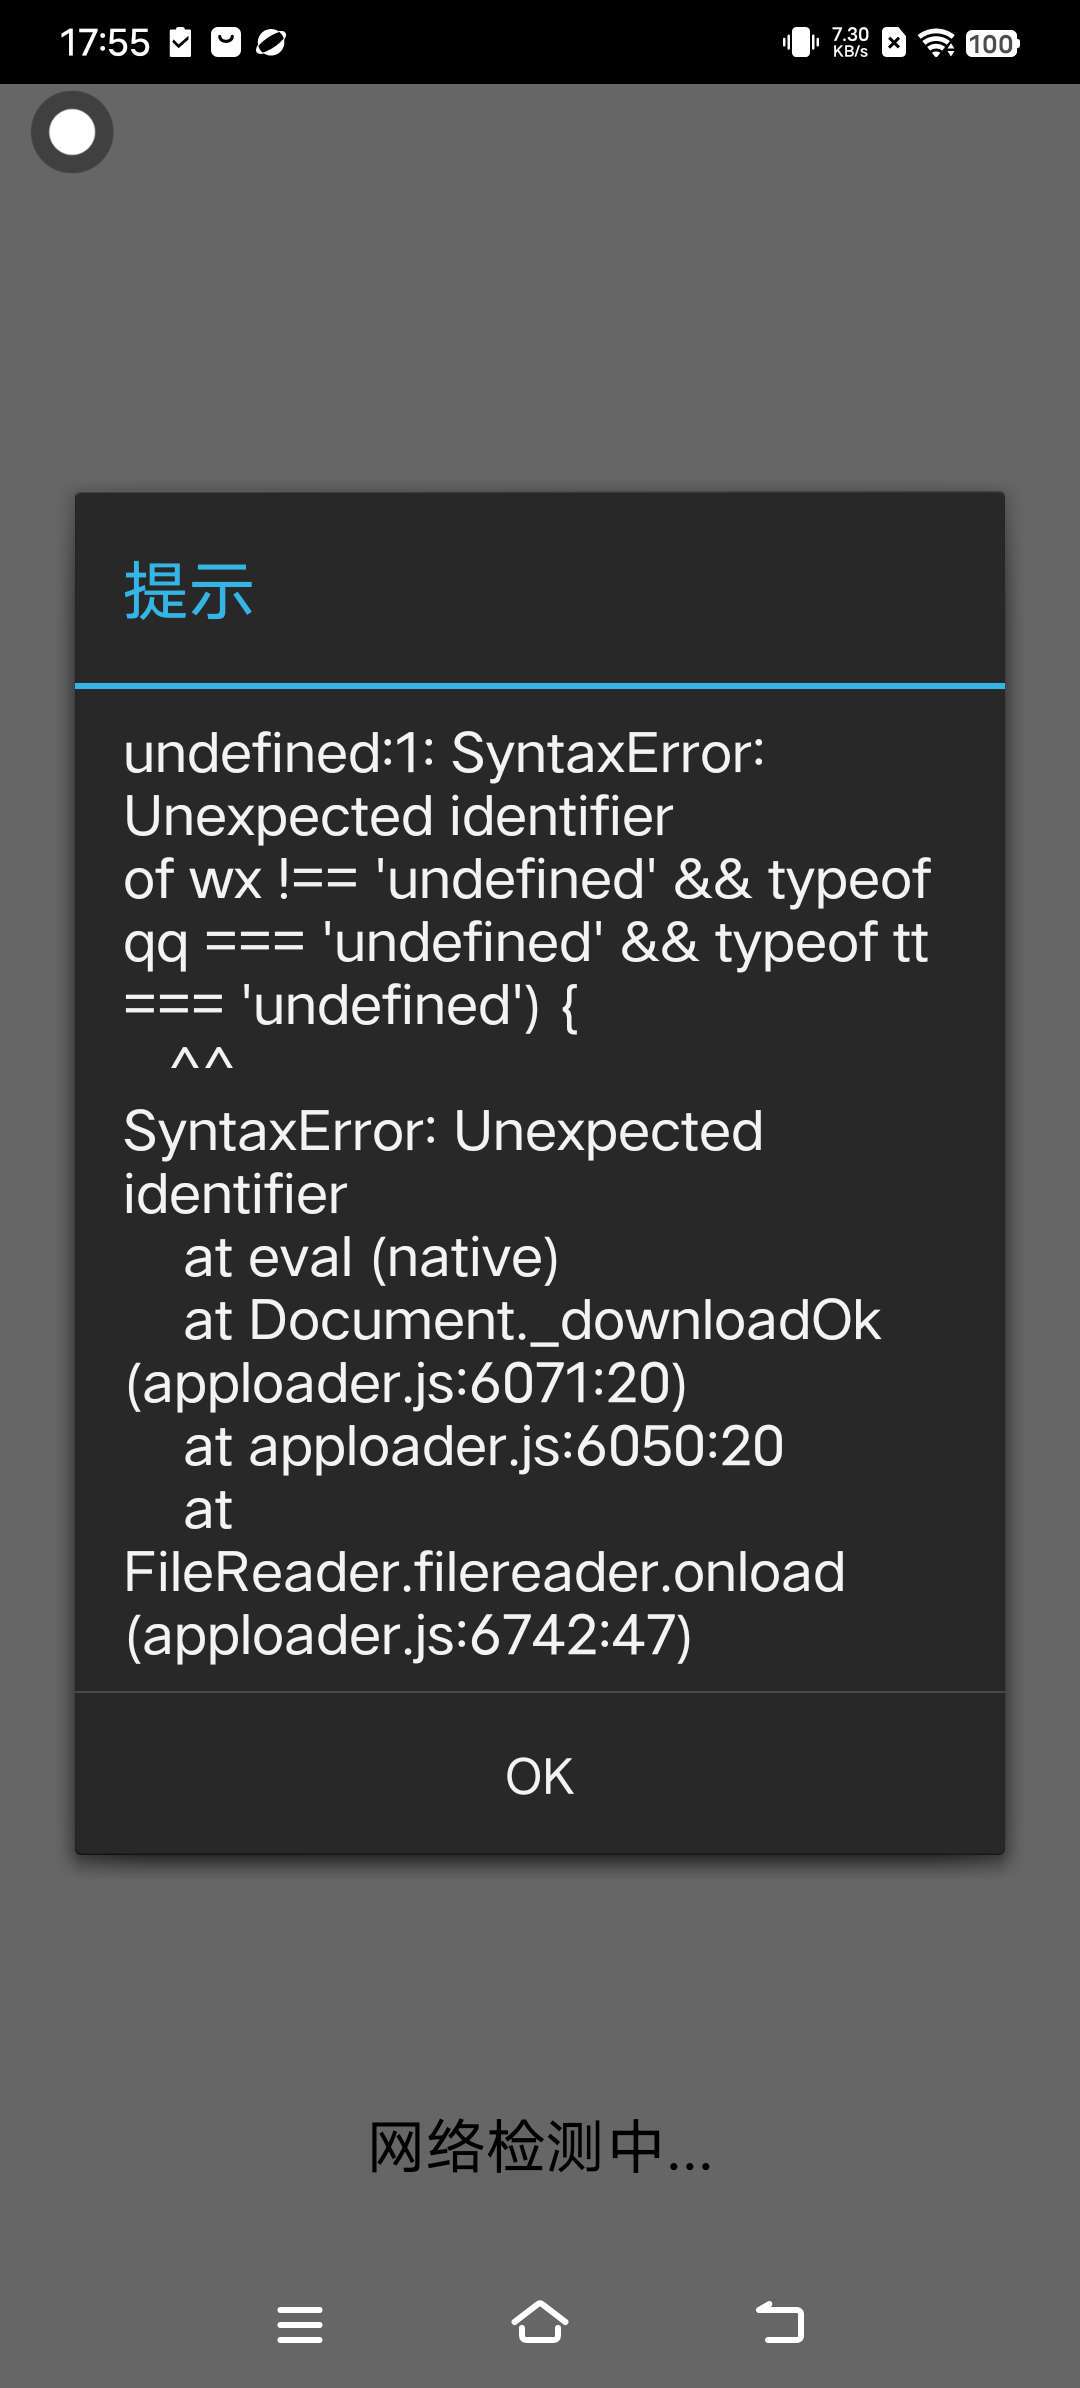Tap the vibrate mode icon in status bar
Viewport: 1080px width, 2388px height.
800,43
